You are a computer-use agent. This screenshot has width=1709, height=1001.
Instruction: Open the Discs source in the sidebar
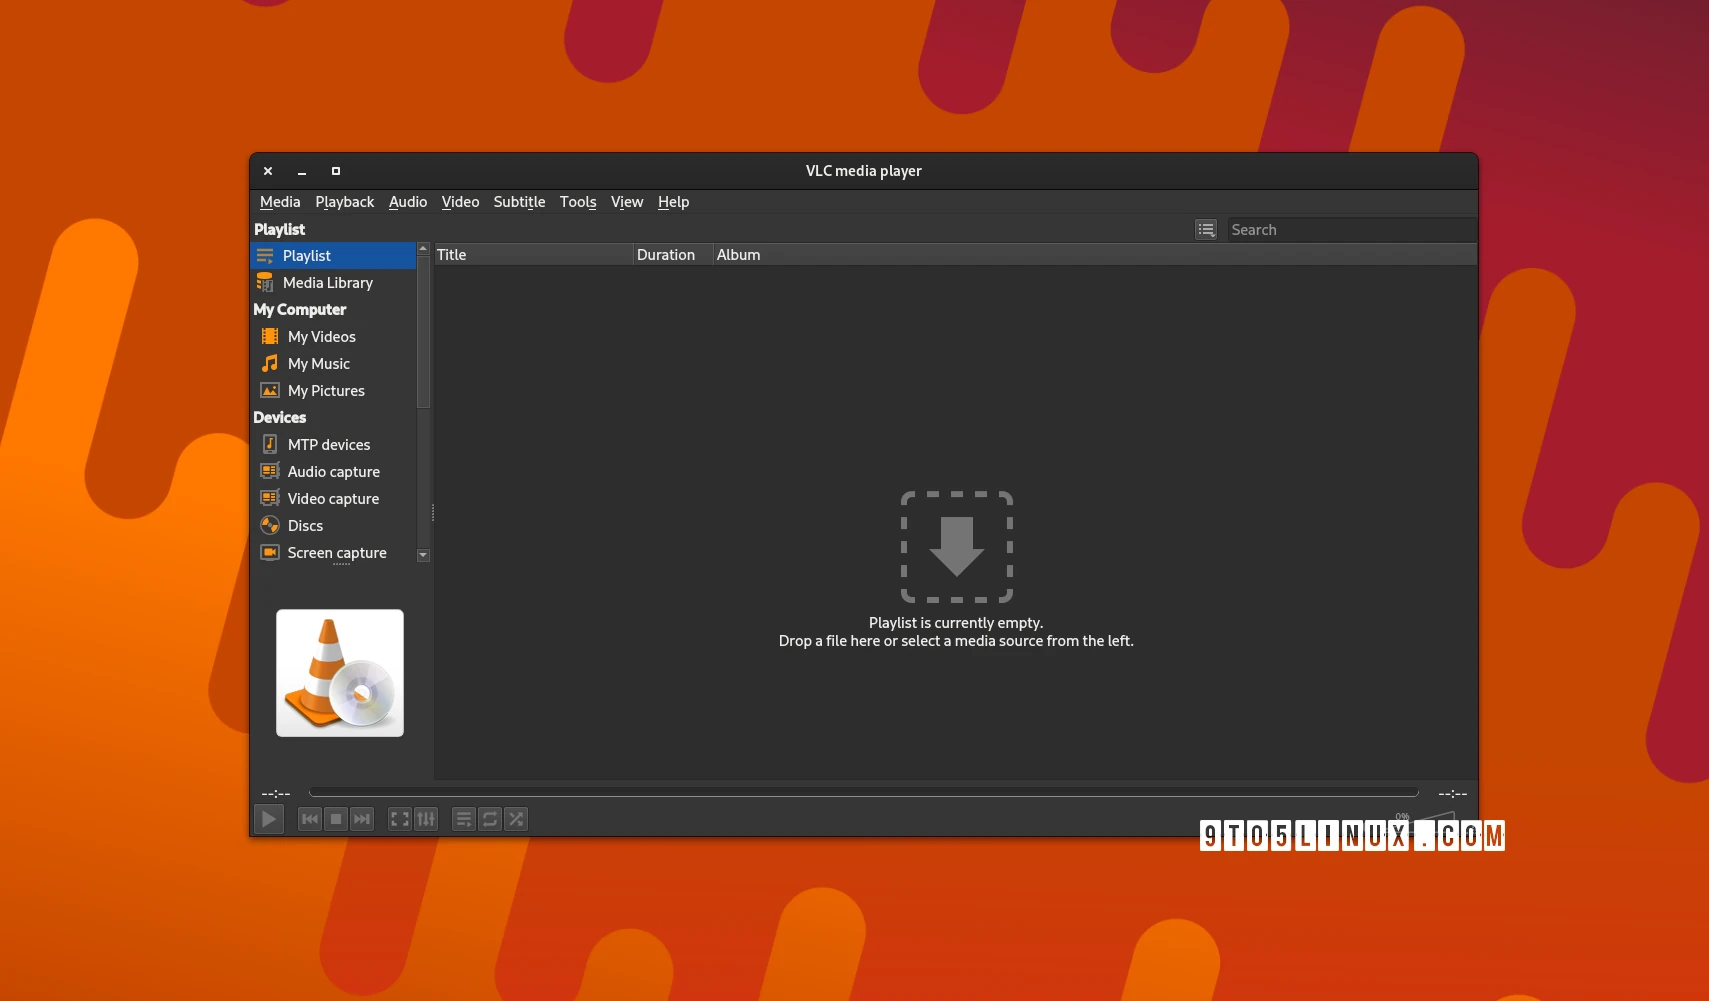(x=303, y=525)
